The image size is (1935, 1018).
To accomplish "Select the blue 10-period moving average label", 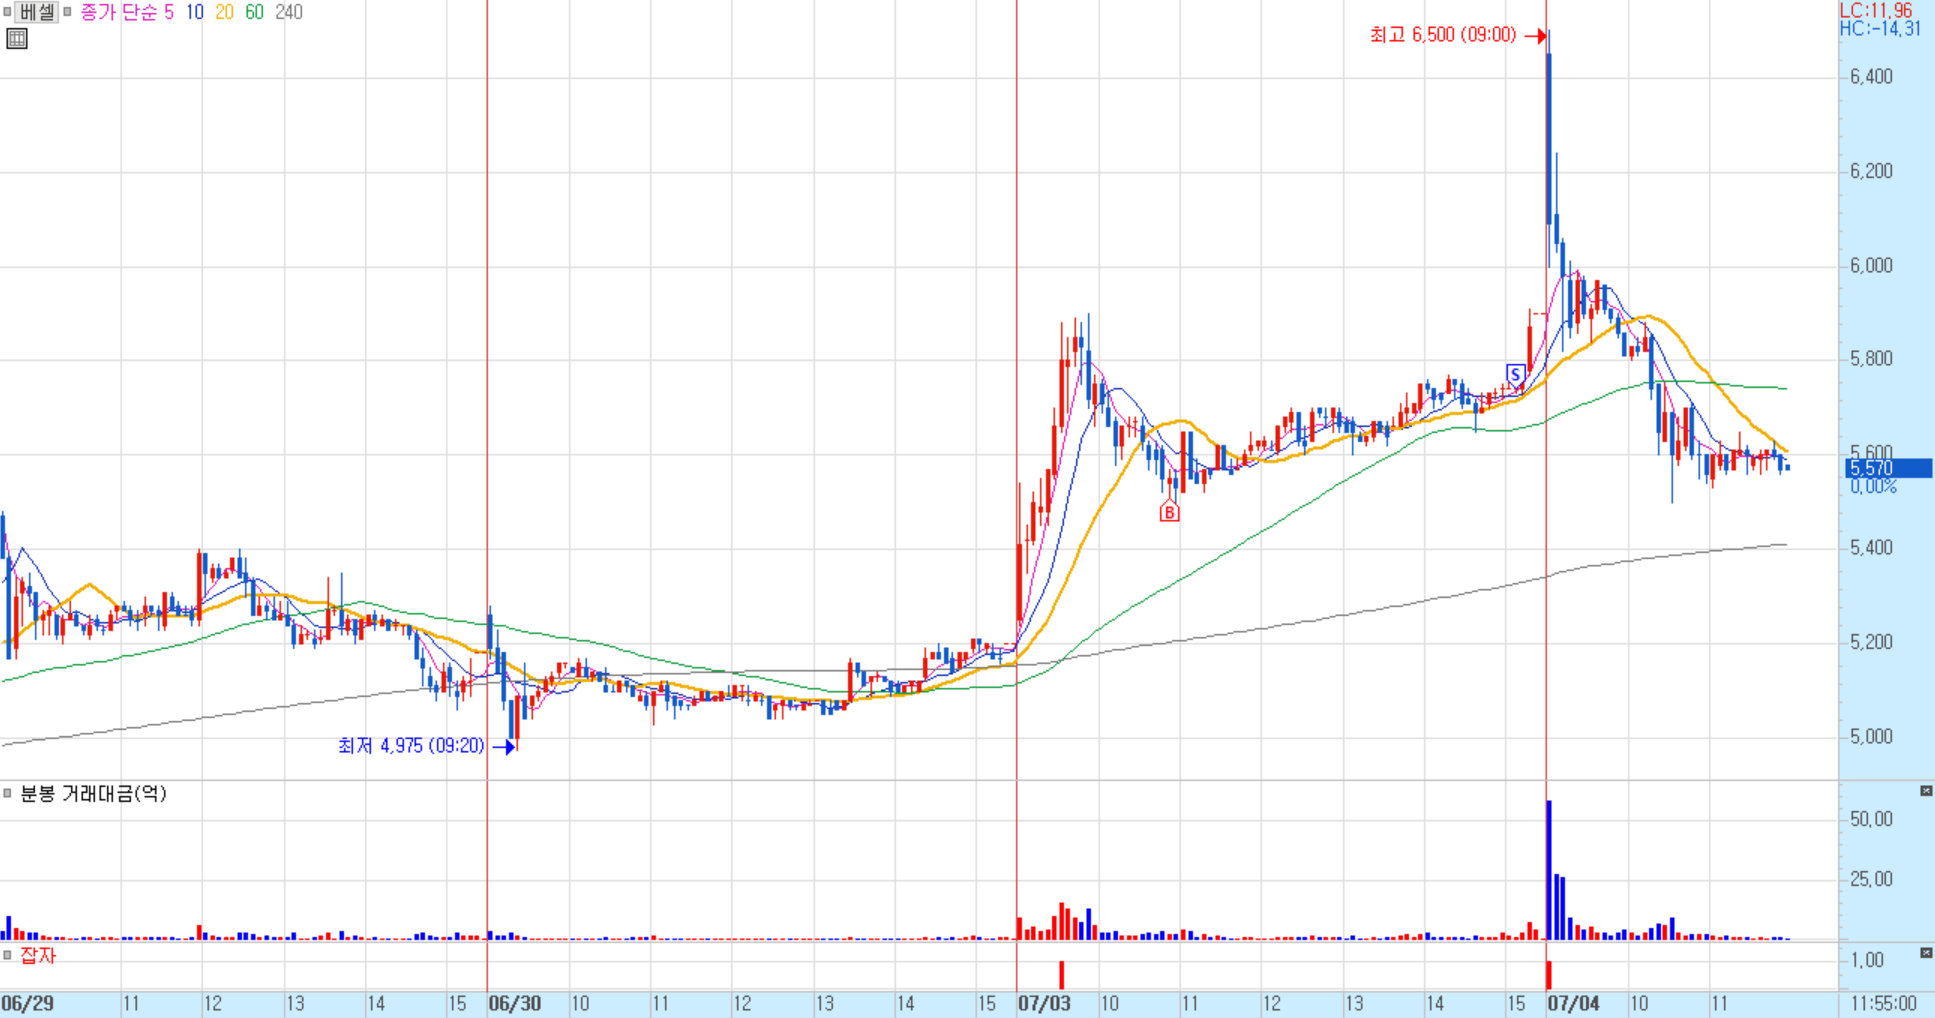I will pyautogui.click(x=195, y=12).
